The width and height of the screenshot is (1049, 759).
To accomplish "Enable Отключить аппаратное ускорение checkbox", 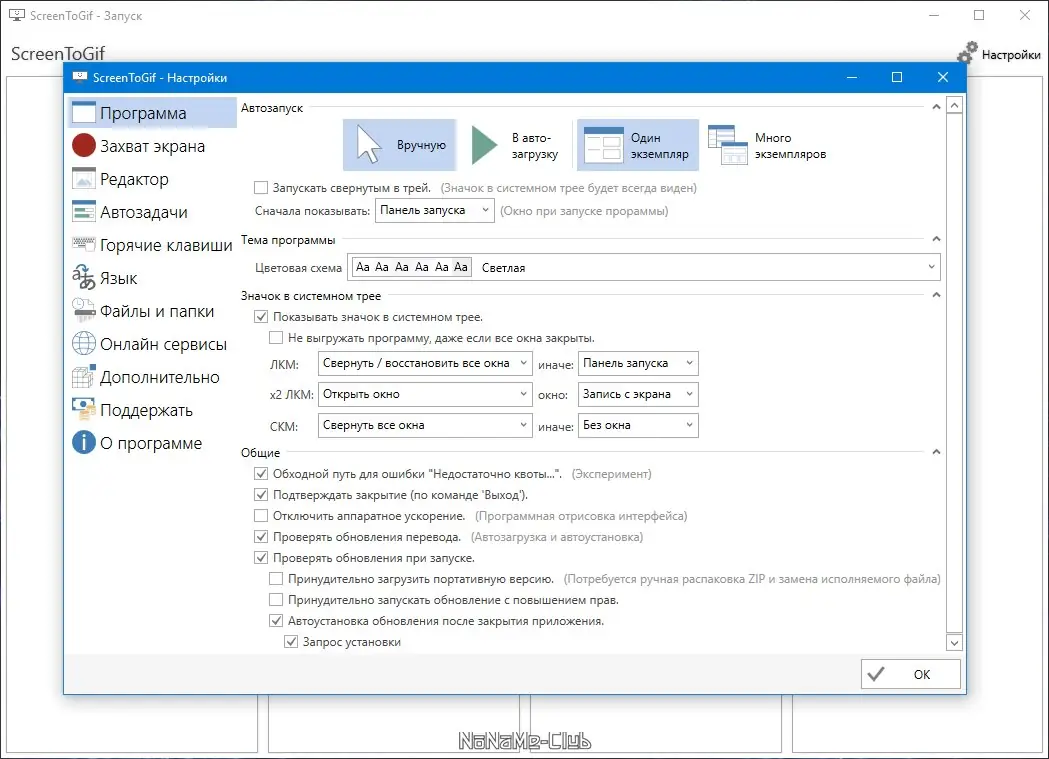I will pos(261,516).
